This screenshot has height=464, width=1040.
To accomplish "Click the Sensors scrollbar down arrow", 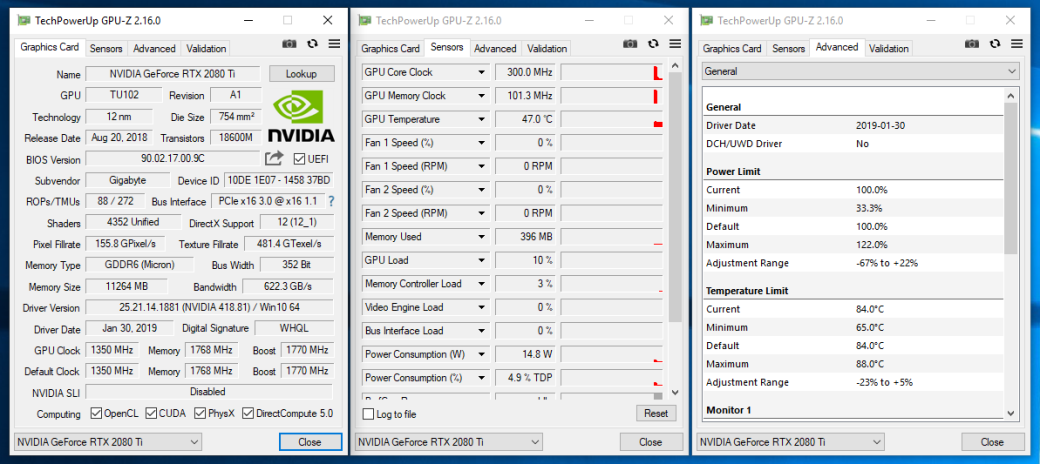I will [675, 392].
